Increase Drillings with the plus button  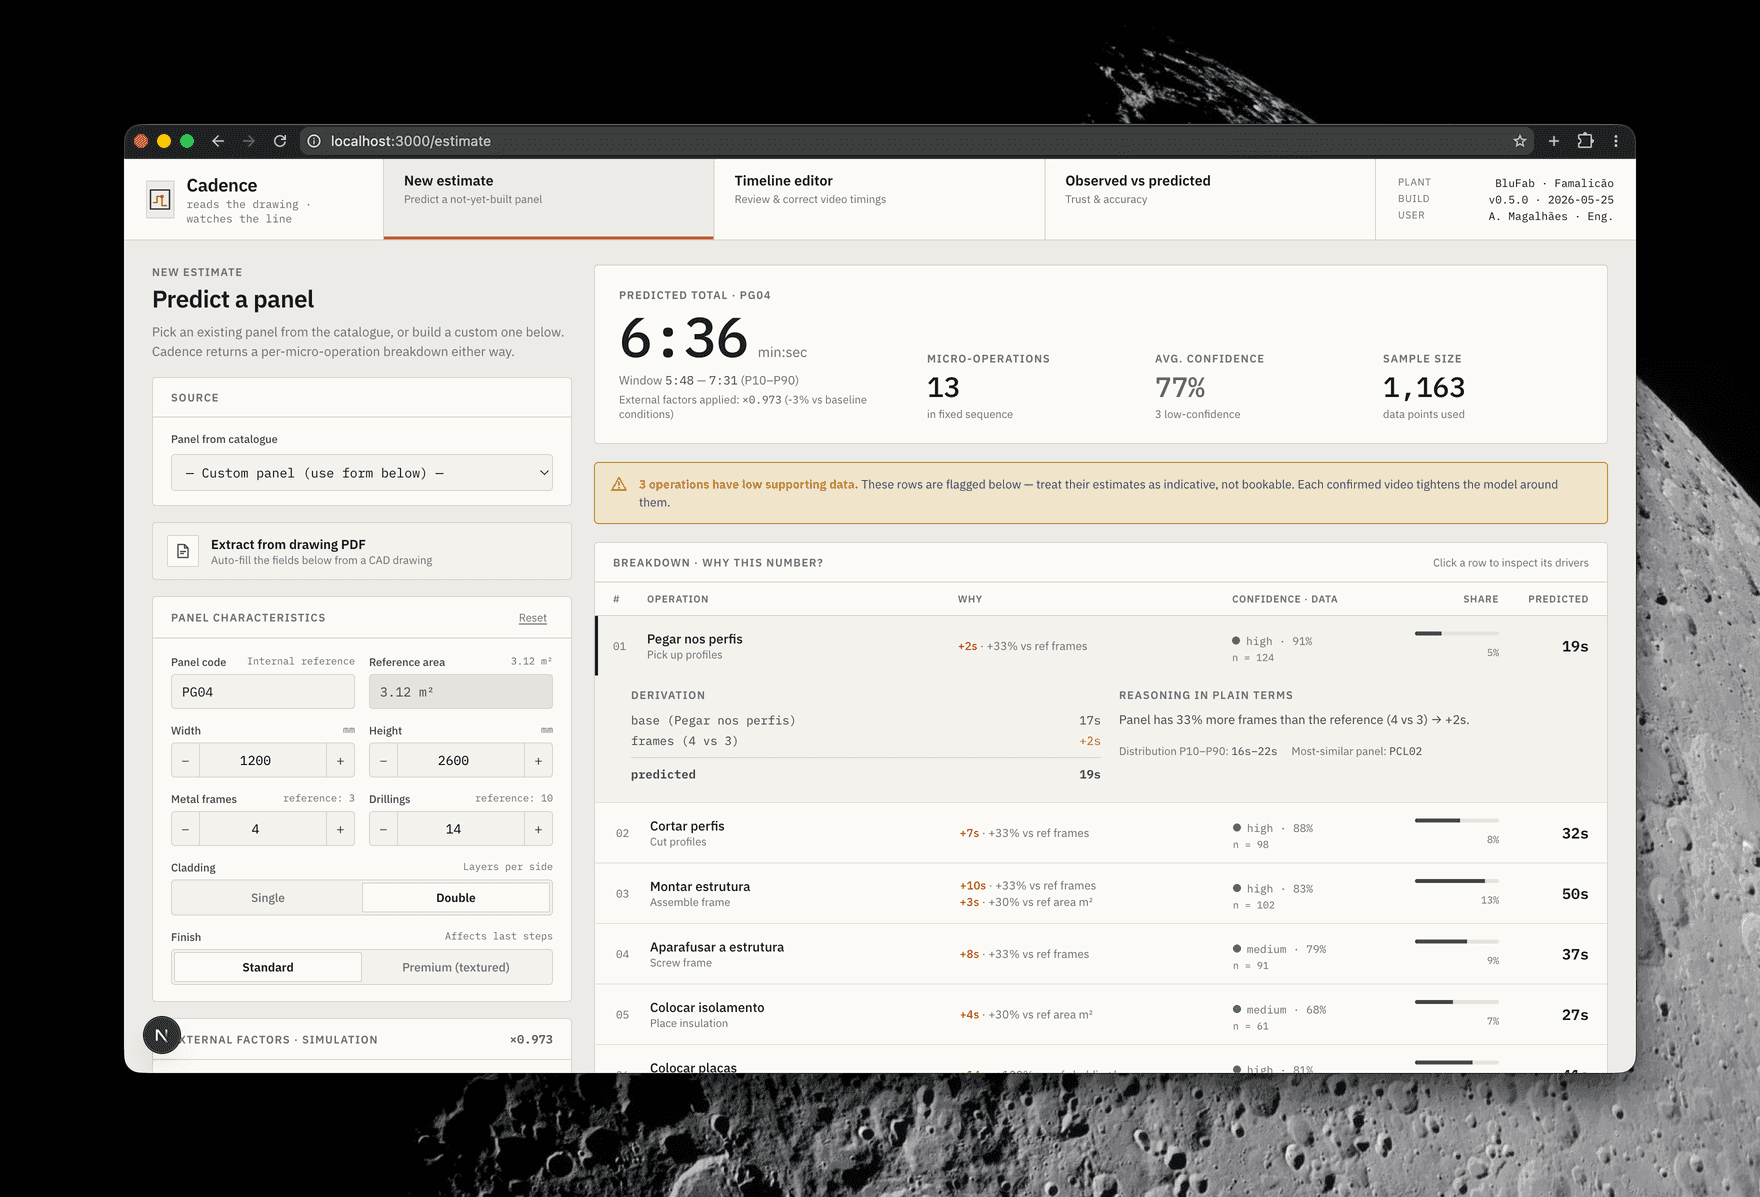tap(538, 829)
